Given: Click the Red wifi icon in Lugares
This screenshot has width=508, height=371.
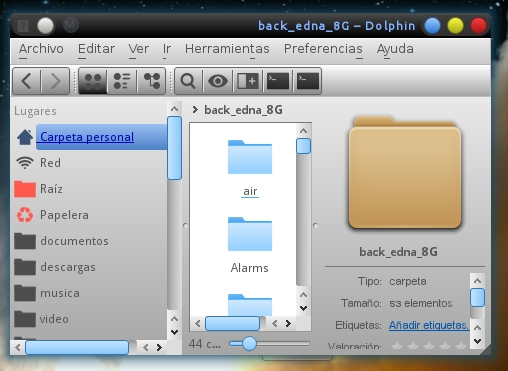Looking at the screenshot, I should (x=25, y=163).
